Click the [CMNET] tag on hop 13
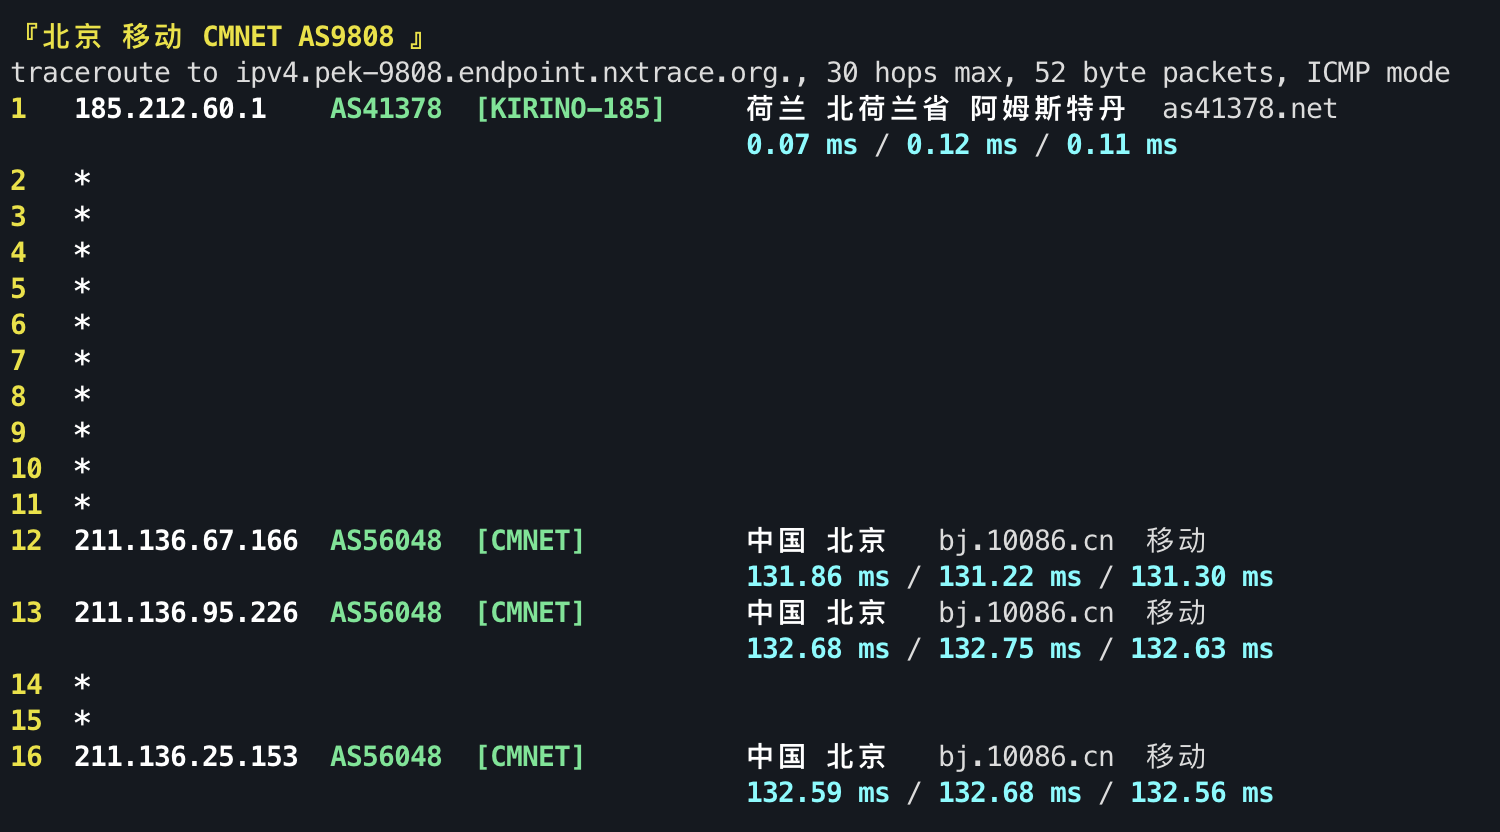Screen dimensions: 1500x832 pos(530,612)
